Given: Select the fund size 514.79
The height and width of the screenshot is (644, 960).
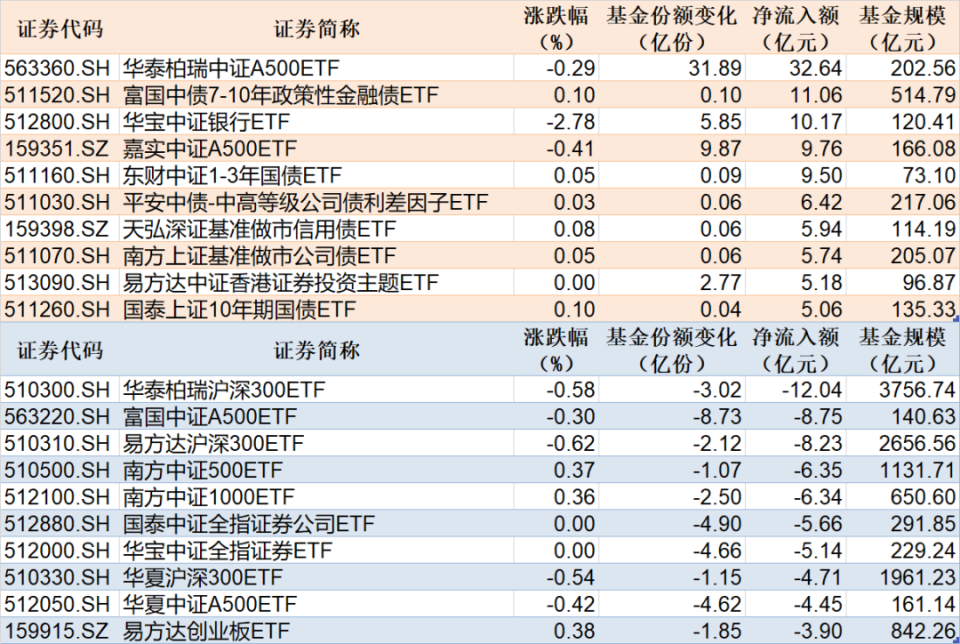Looking at the screenshot, I should 923,95.
